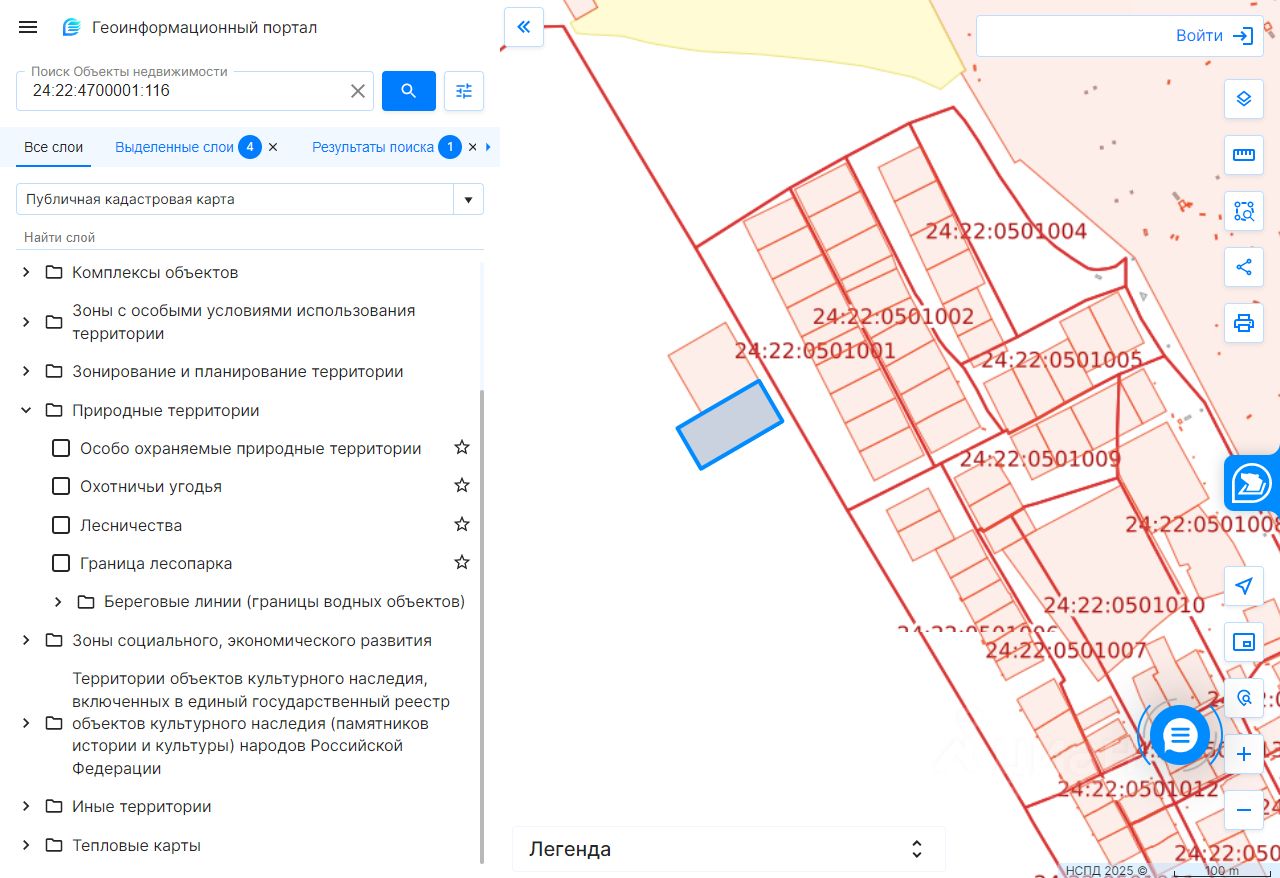Screen dimensions: 1280x878
Task: Turn on Граница лесопарка layer
Action: [61, 563]
